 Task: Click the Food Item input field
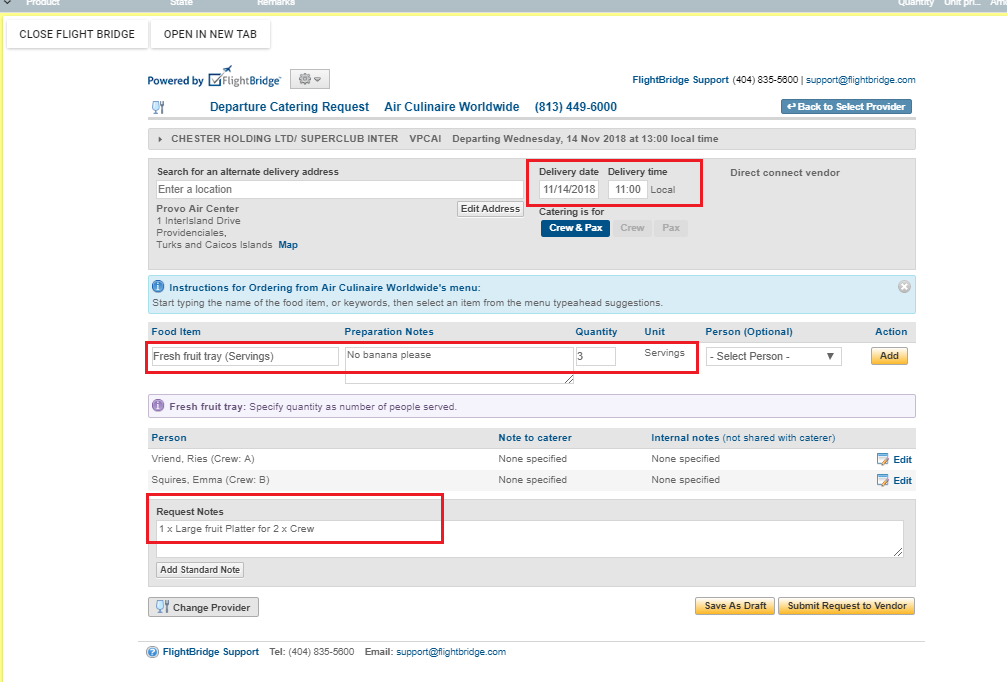(245, 356)
